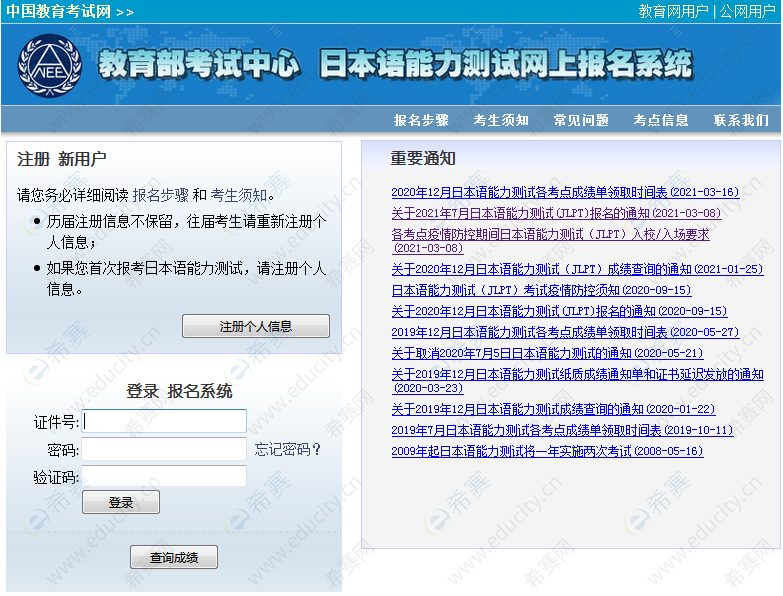783x596 pixels.
Task: Click the 忘记密码? link
Action: coord(287,449)
